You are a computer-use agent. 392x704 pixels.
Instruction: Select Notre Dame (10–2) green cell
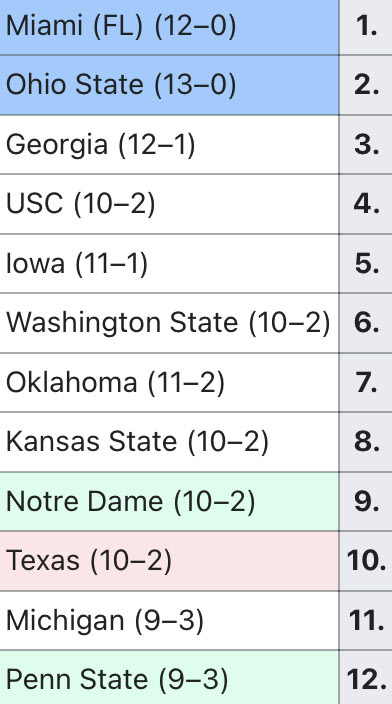pyautogui.click(x=169, y=502)
